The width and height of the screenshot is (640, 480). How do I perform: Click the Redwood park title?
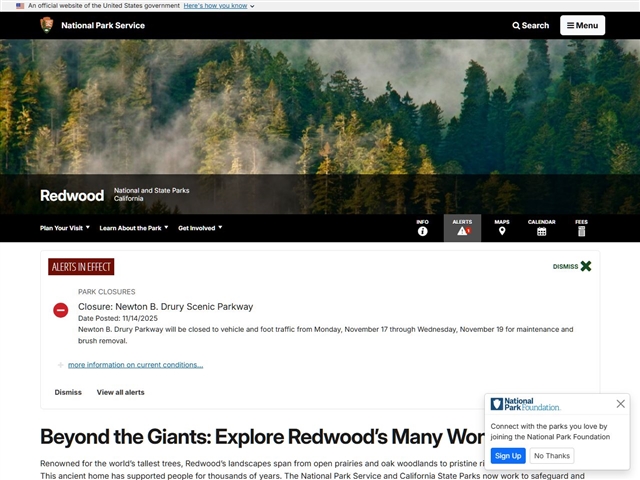(x=72, y=195)
